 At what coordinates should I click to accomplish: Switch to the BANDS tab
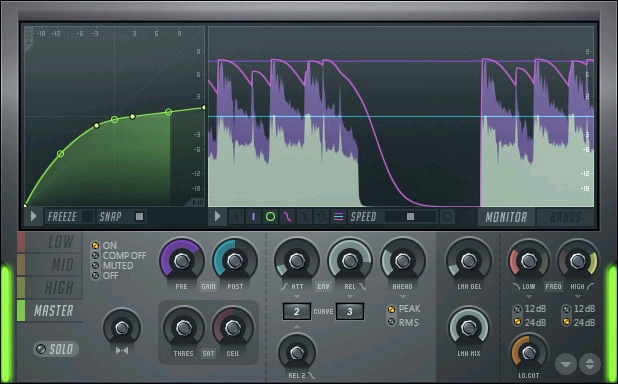point(565,217)
